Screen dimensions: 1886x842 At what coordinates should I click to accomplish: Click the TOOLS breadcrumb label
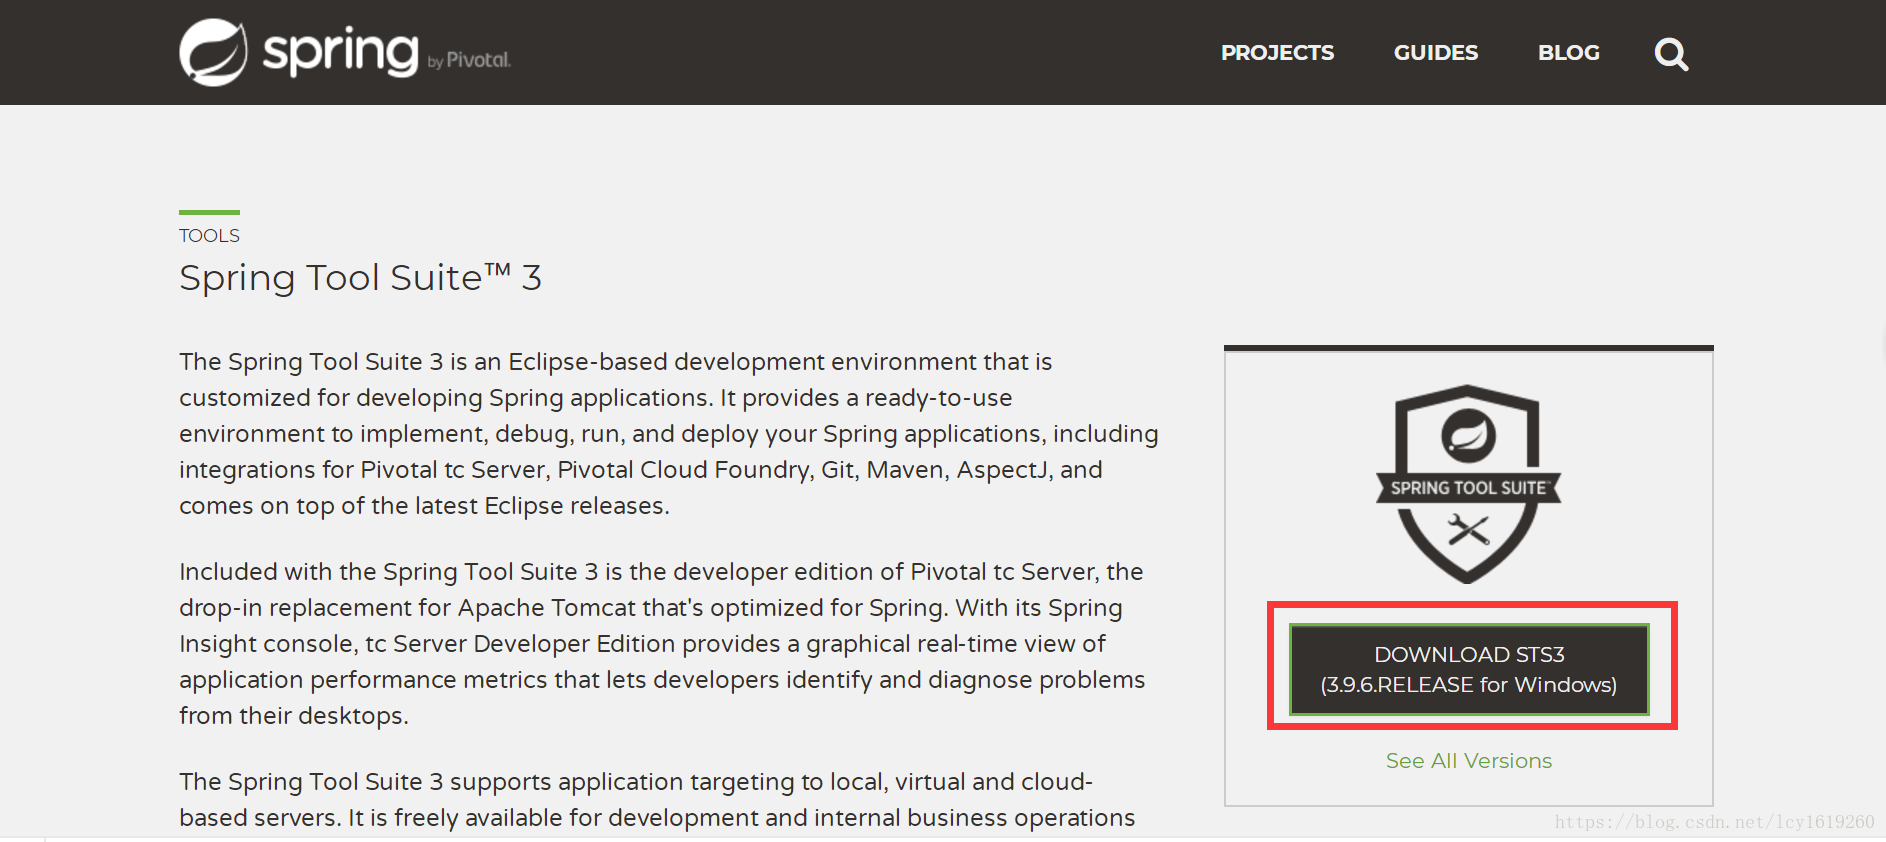point(209,236)
